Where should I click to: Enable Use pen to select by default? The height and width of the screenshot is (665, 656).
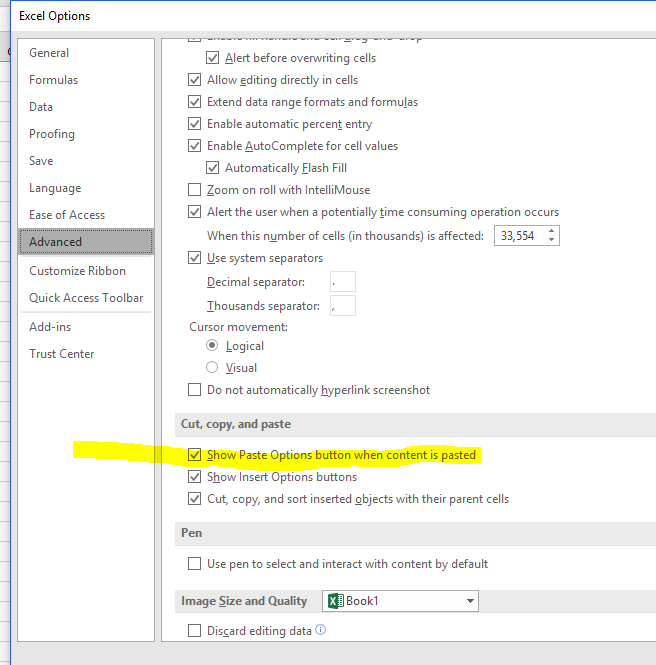(194, 564)
